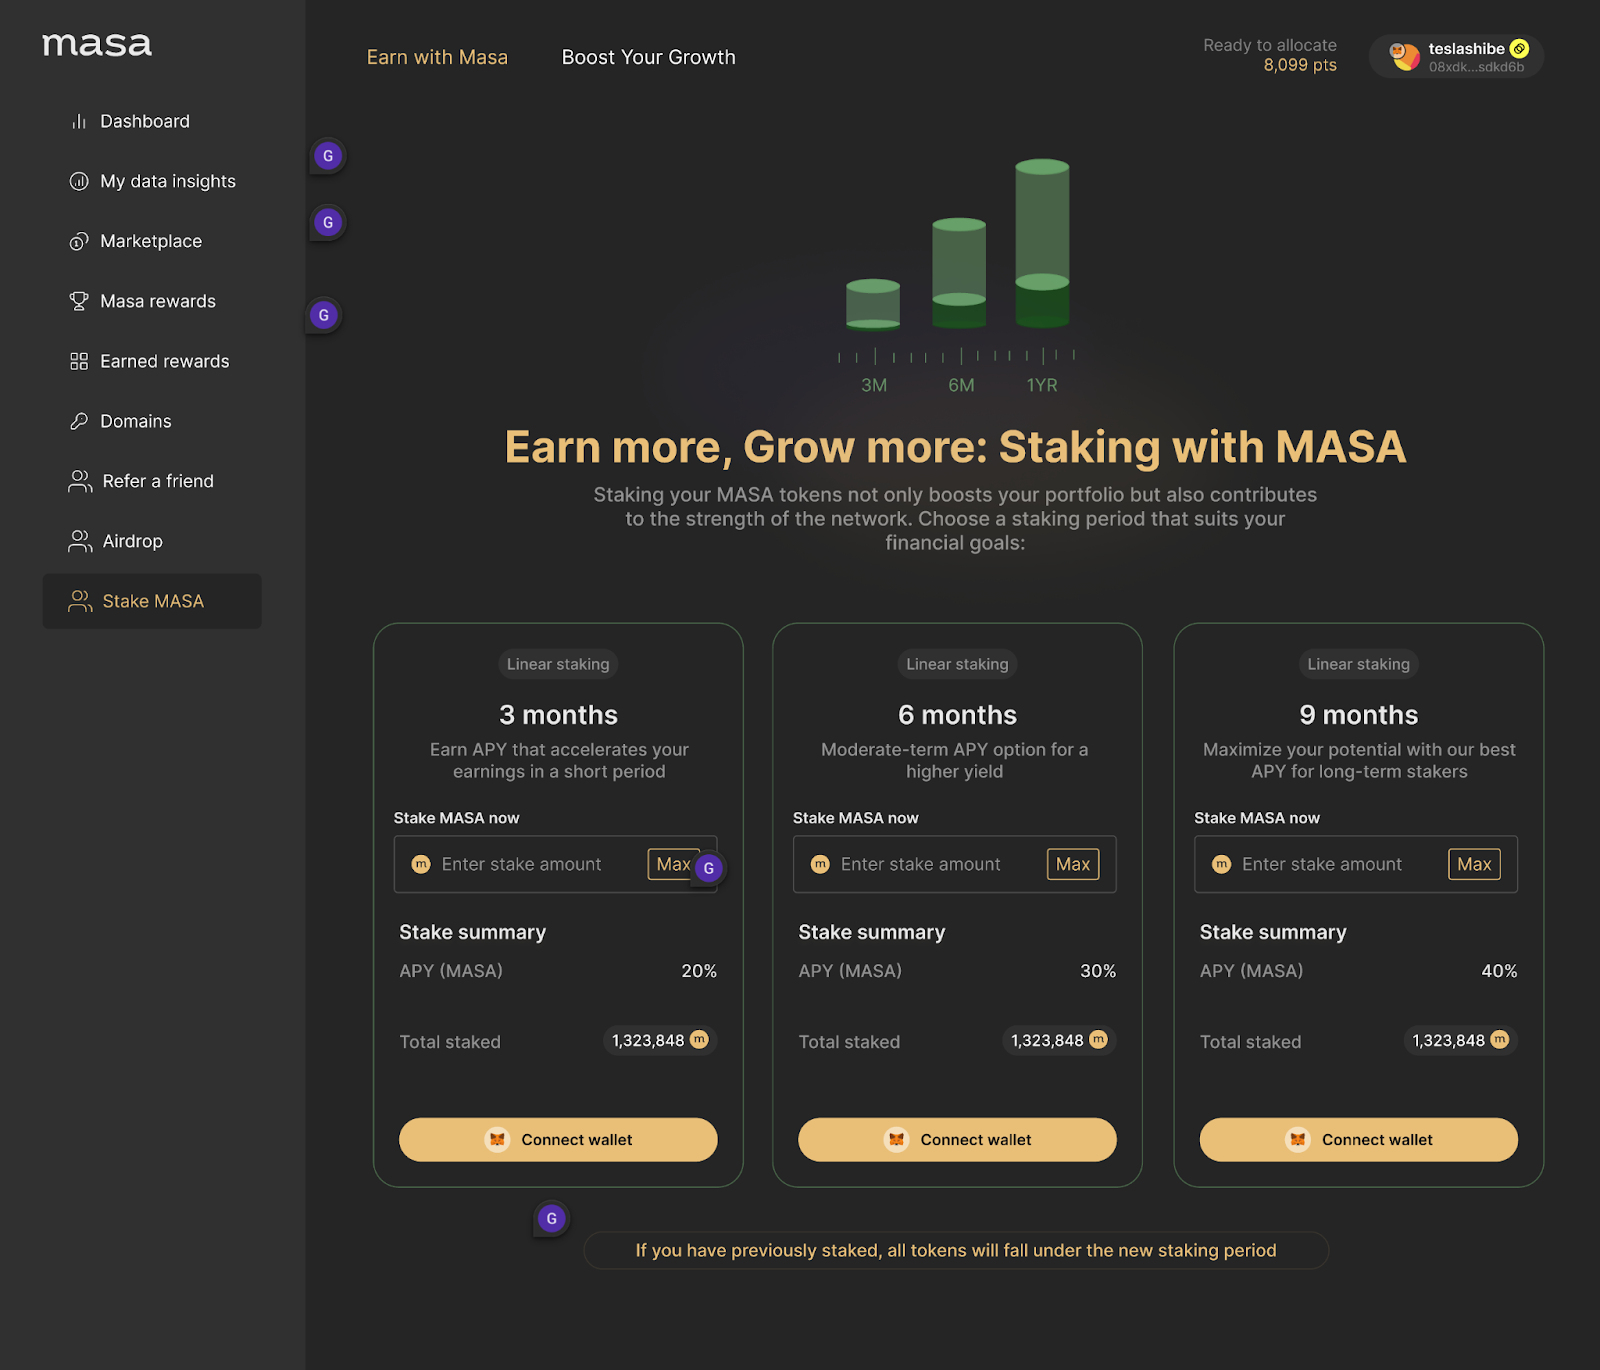The height and width of the screenshot is (1370, 1600).
Task: Click the Refer a friend people icon
Action: [x=80, y=481]
